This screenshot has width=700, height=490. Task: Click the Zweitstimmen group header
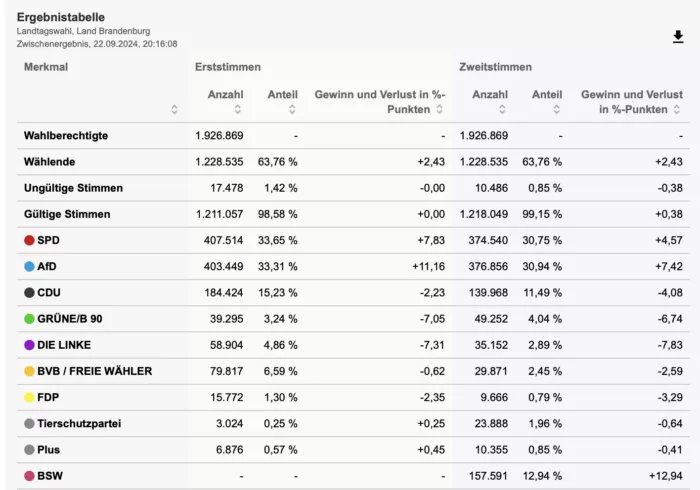pyautogui.click(x=495, y=67)
